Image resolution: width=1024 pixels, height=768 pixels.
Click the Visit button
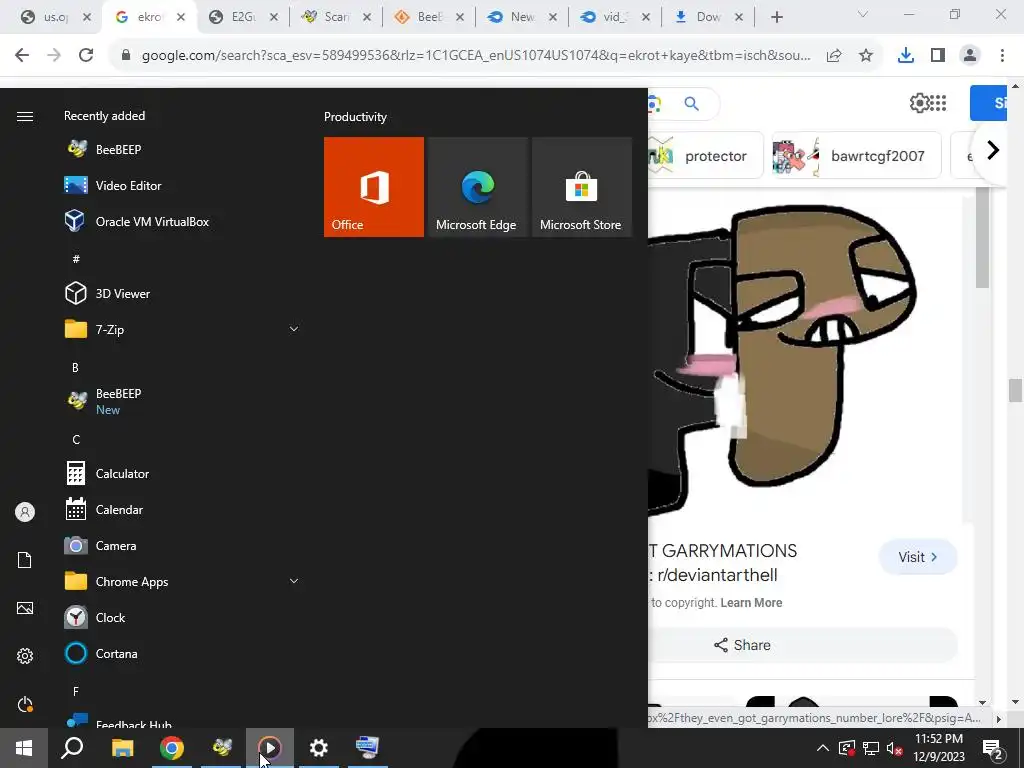(918, 557)
